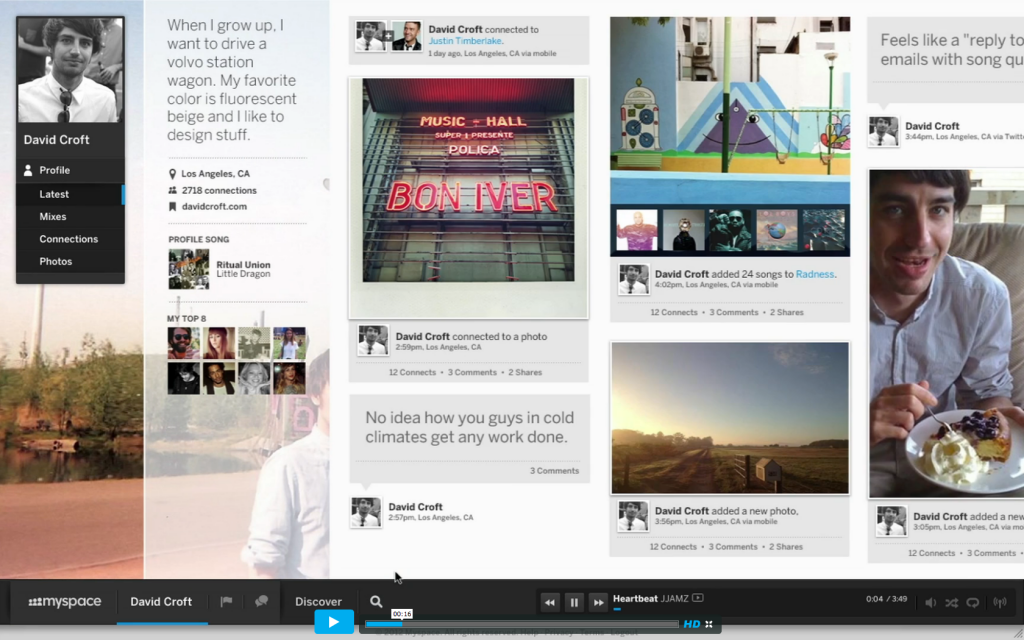
Task: Click David Croft's avatar on photo connection post
Action: click(373, 340)
